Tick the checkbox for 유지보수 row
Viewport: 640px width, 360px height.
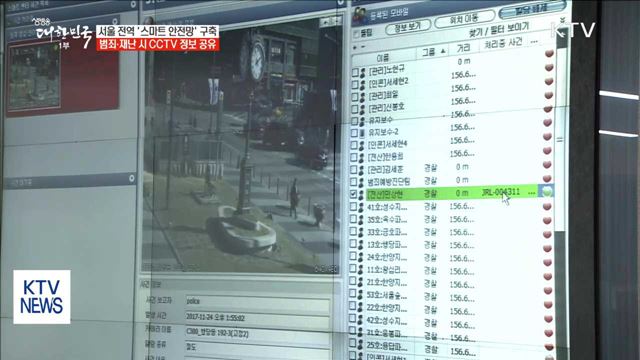[x=354, y=121]
